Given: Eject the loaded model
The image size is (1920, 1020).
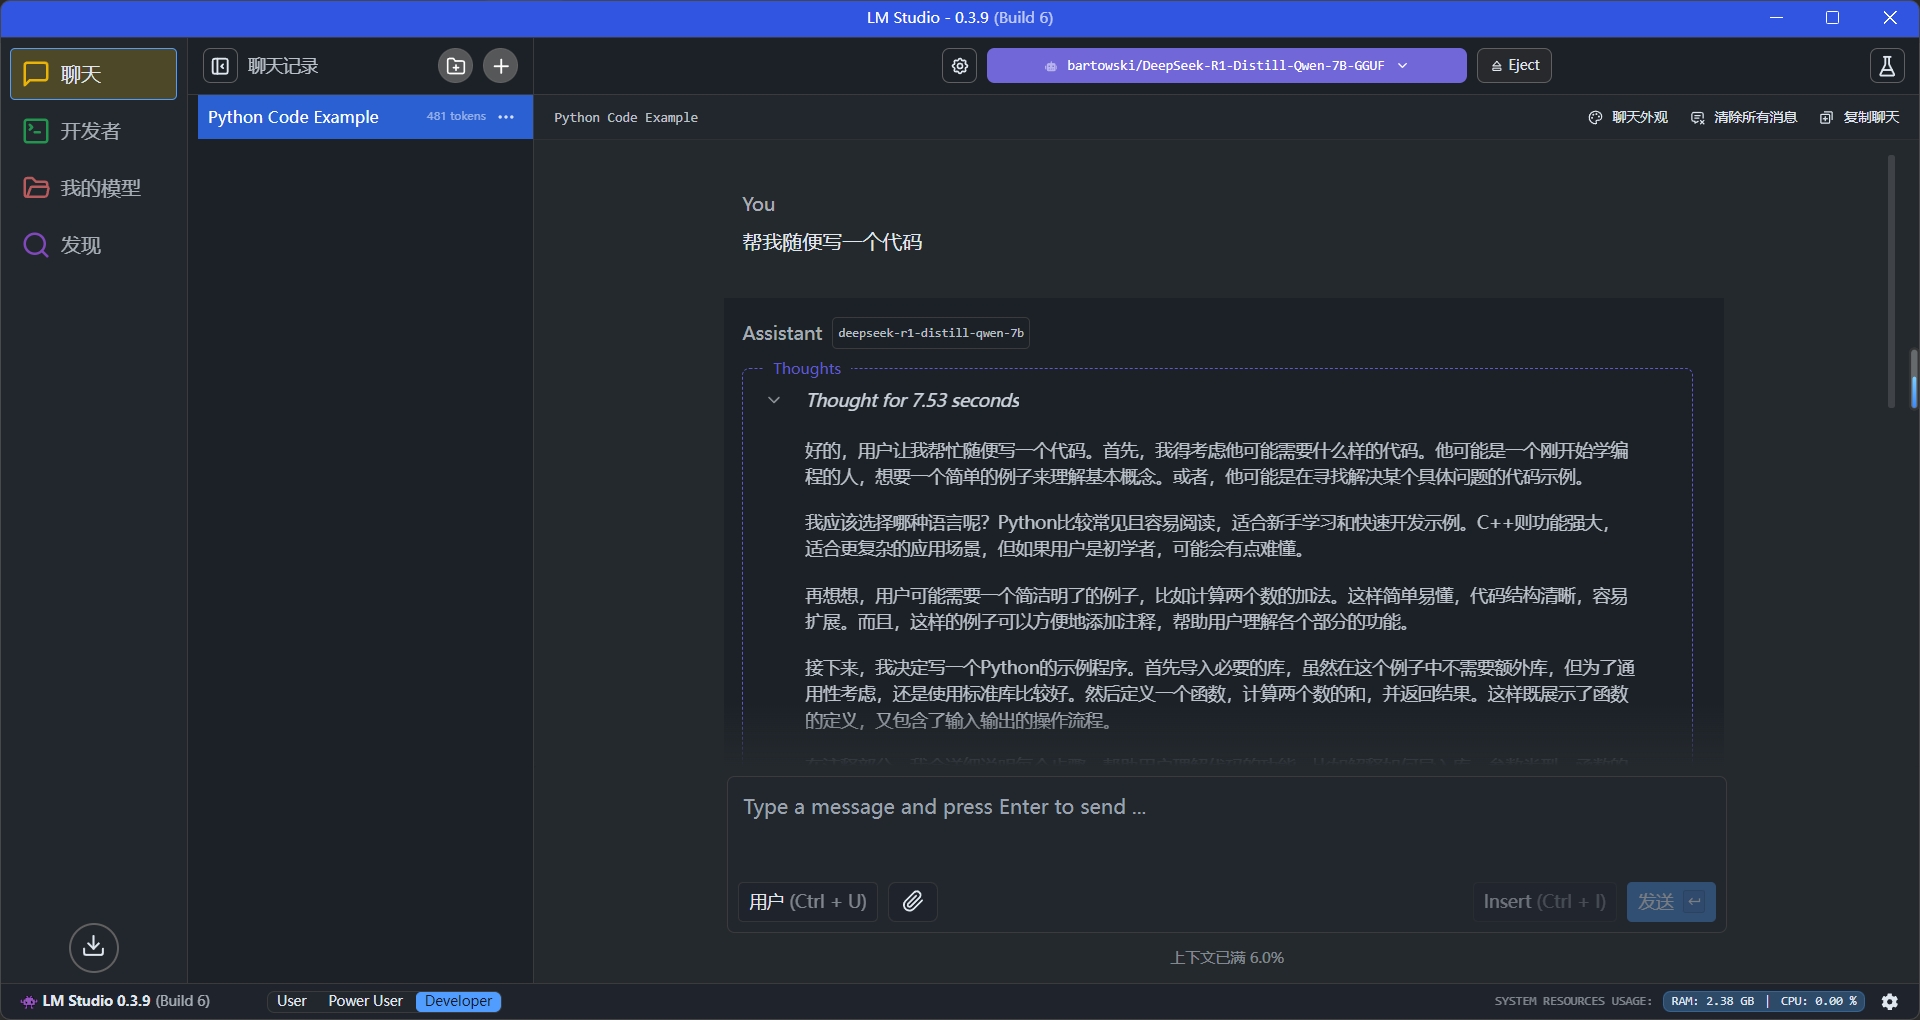Looking at the screenshot, I should [x=1514, y=66].
